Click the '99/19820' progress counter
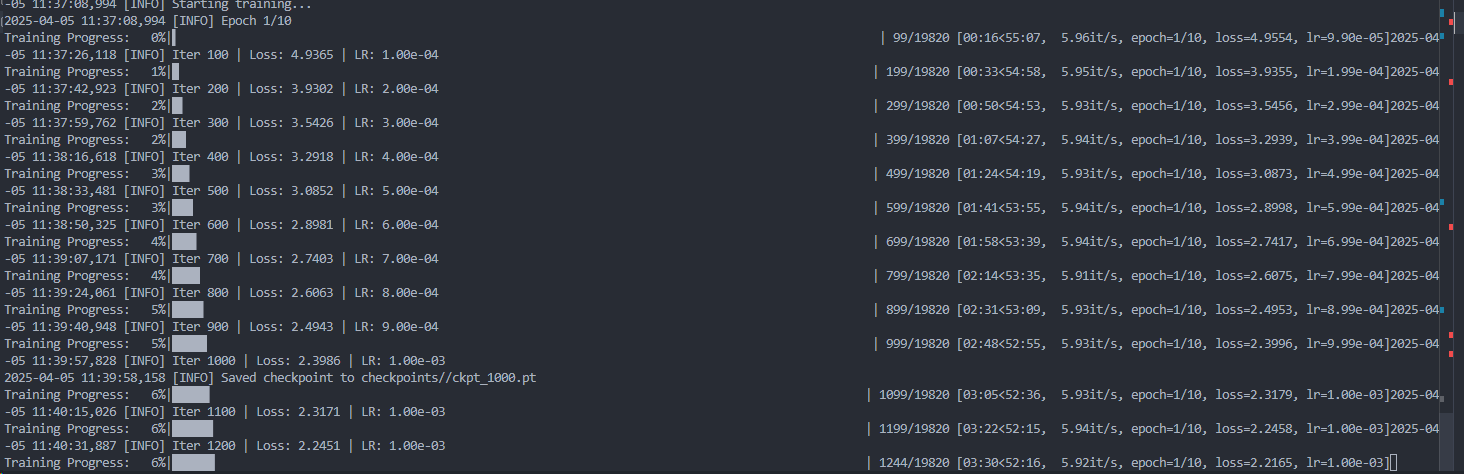This screenshot has width=1464, height=474. click(x=921, y=37)
